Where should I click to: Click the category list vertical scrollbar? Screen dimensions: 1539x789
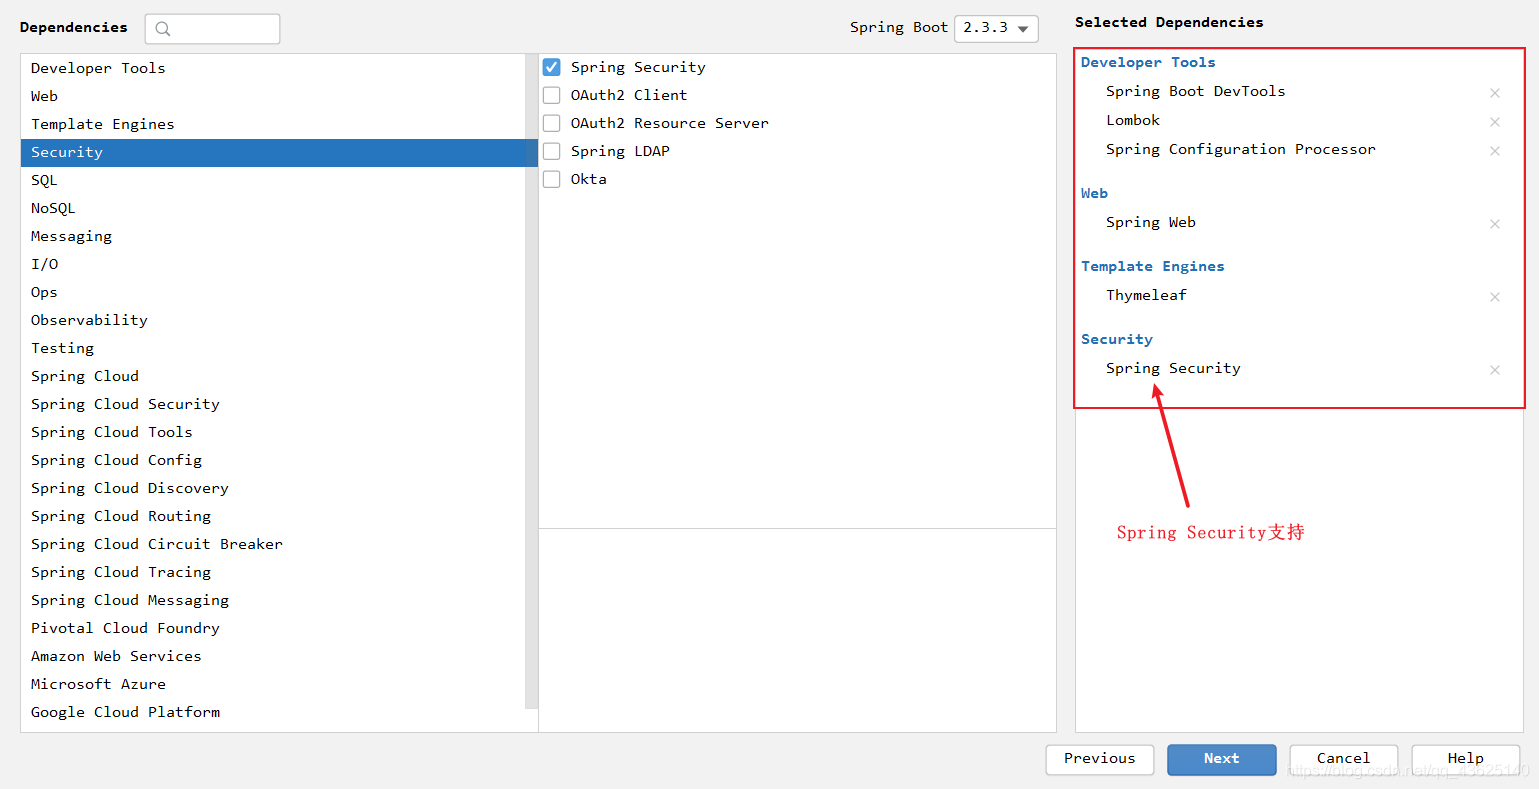[x=531, y=381]
